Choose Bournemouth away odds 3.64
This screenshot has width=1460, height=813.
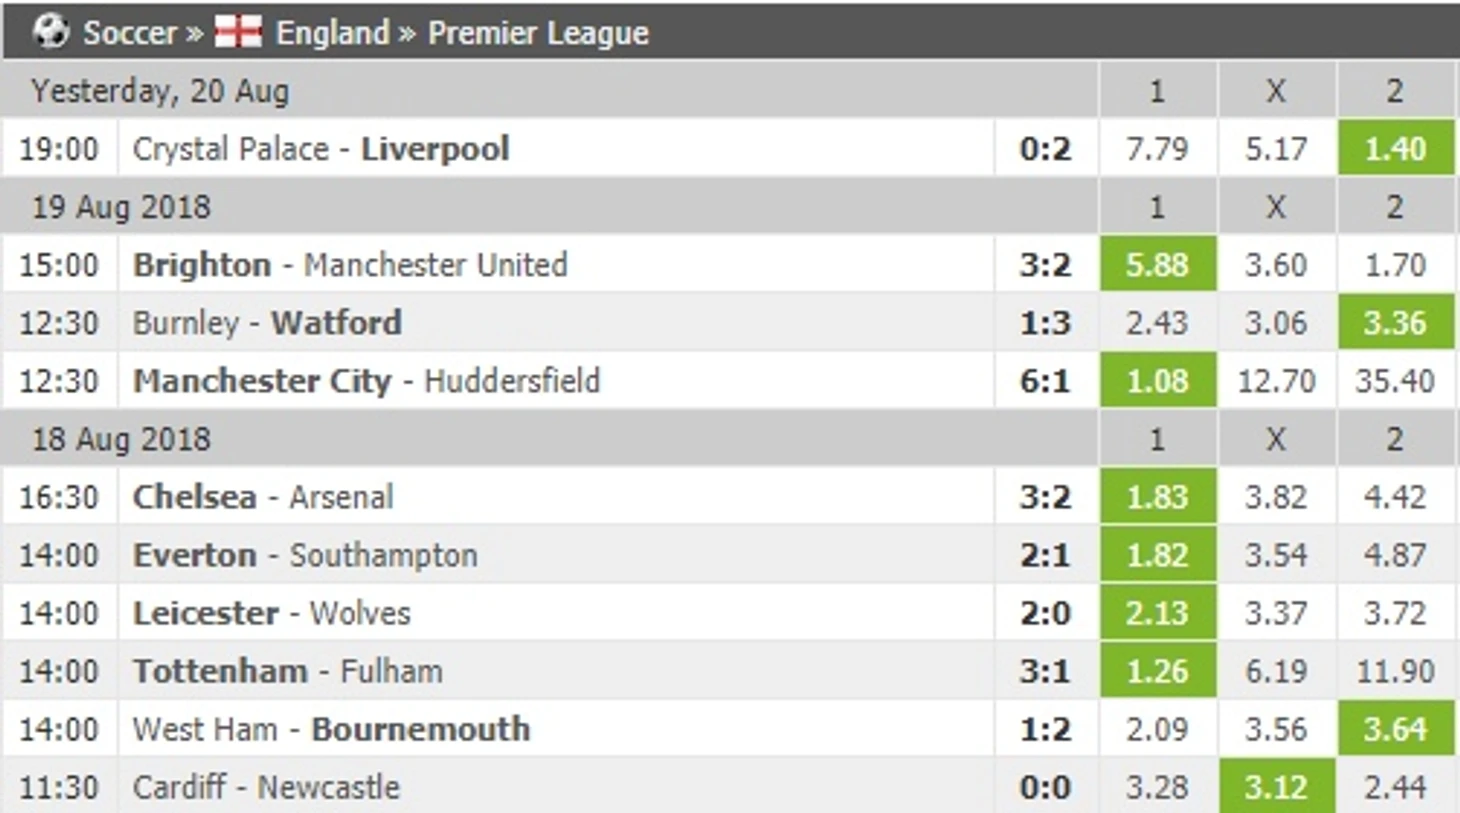[1396, 728]
